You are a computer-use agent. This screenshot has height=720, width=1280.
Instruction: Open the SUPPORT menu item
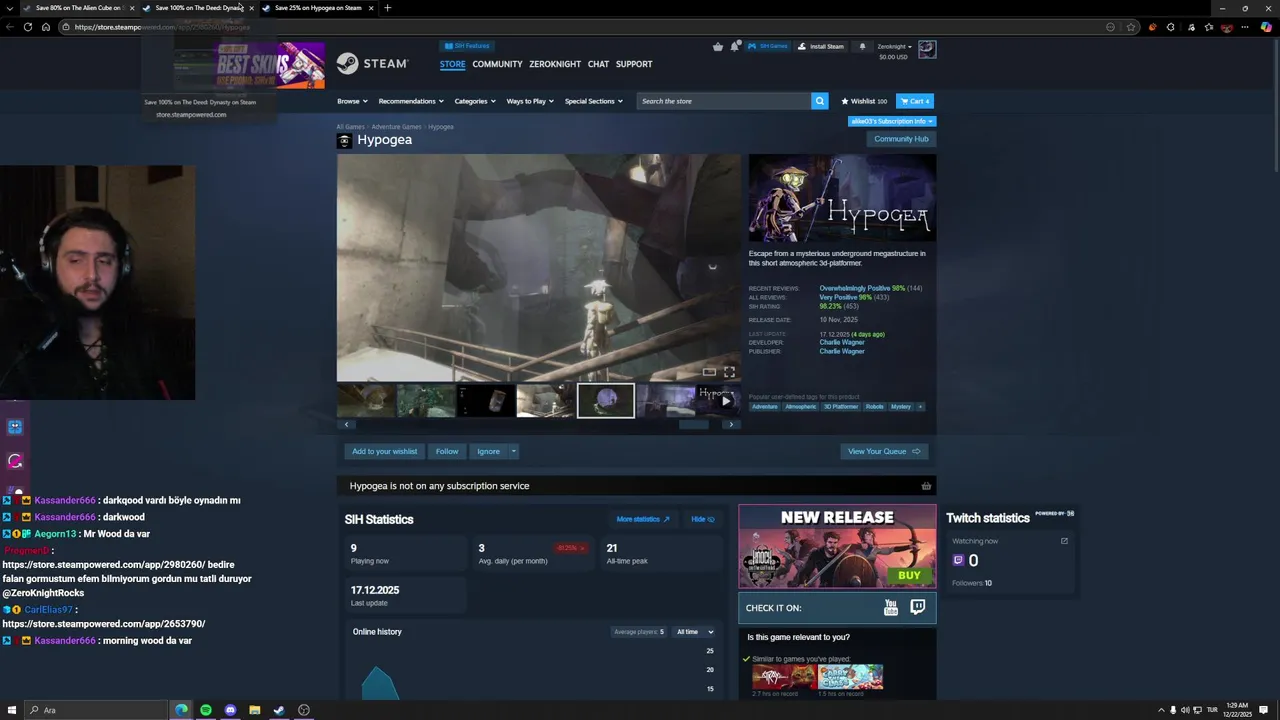click(634, 64)
